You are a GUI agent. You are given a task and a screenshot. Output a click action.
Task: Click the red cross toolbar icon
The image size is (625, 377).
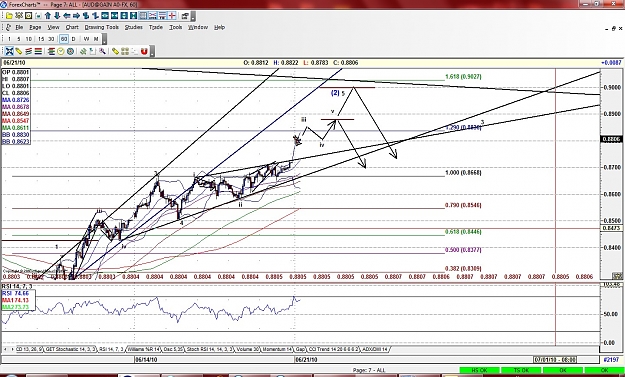(172, 16)
